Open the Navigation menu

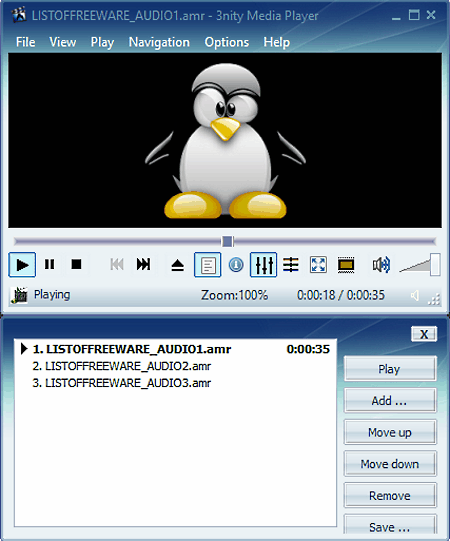[x=159, y=42]
